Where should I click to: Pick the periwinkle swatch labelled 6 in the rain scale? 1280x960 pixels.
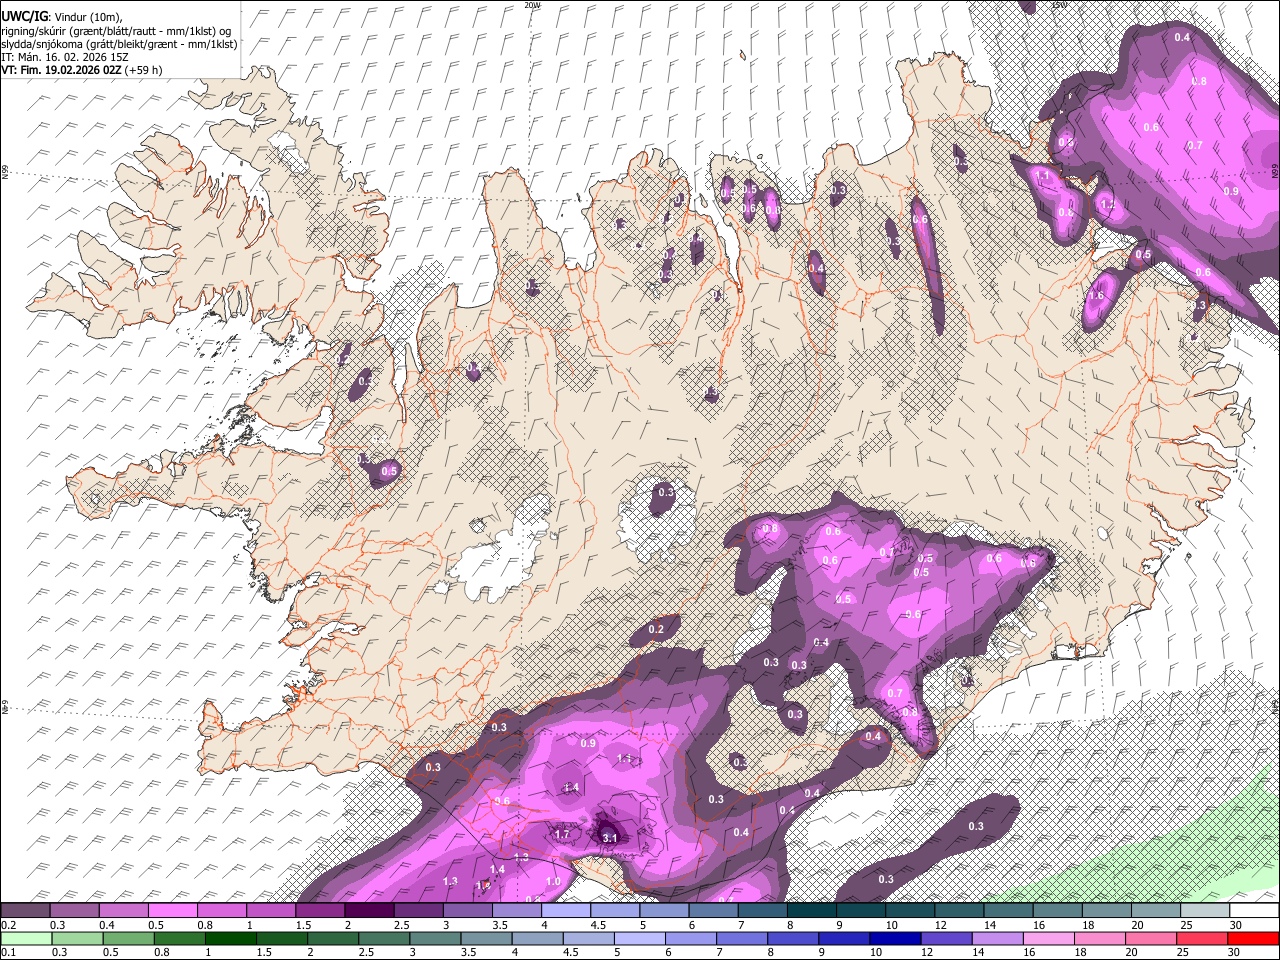691,938
